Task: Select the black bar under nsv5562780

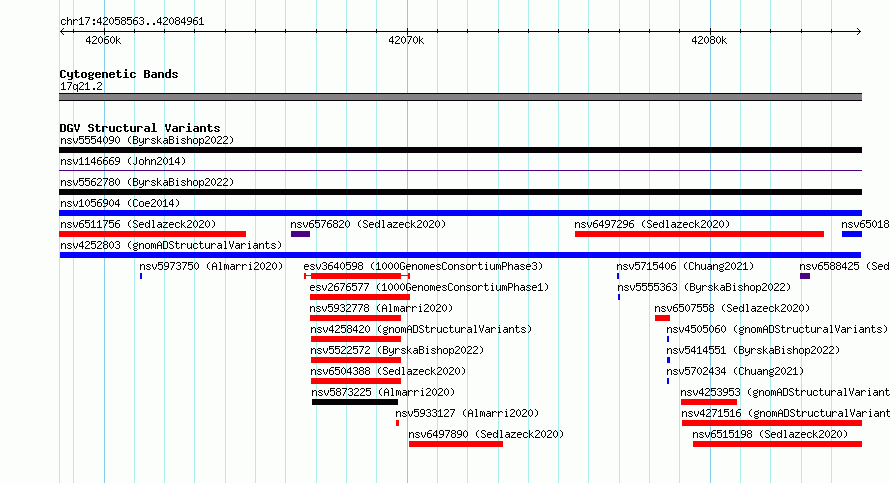Action: (460, 192)
